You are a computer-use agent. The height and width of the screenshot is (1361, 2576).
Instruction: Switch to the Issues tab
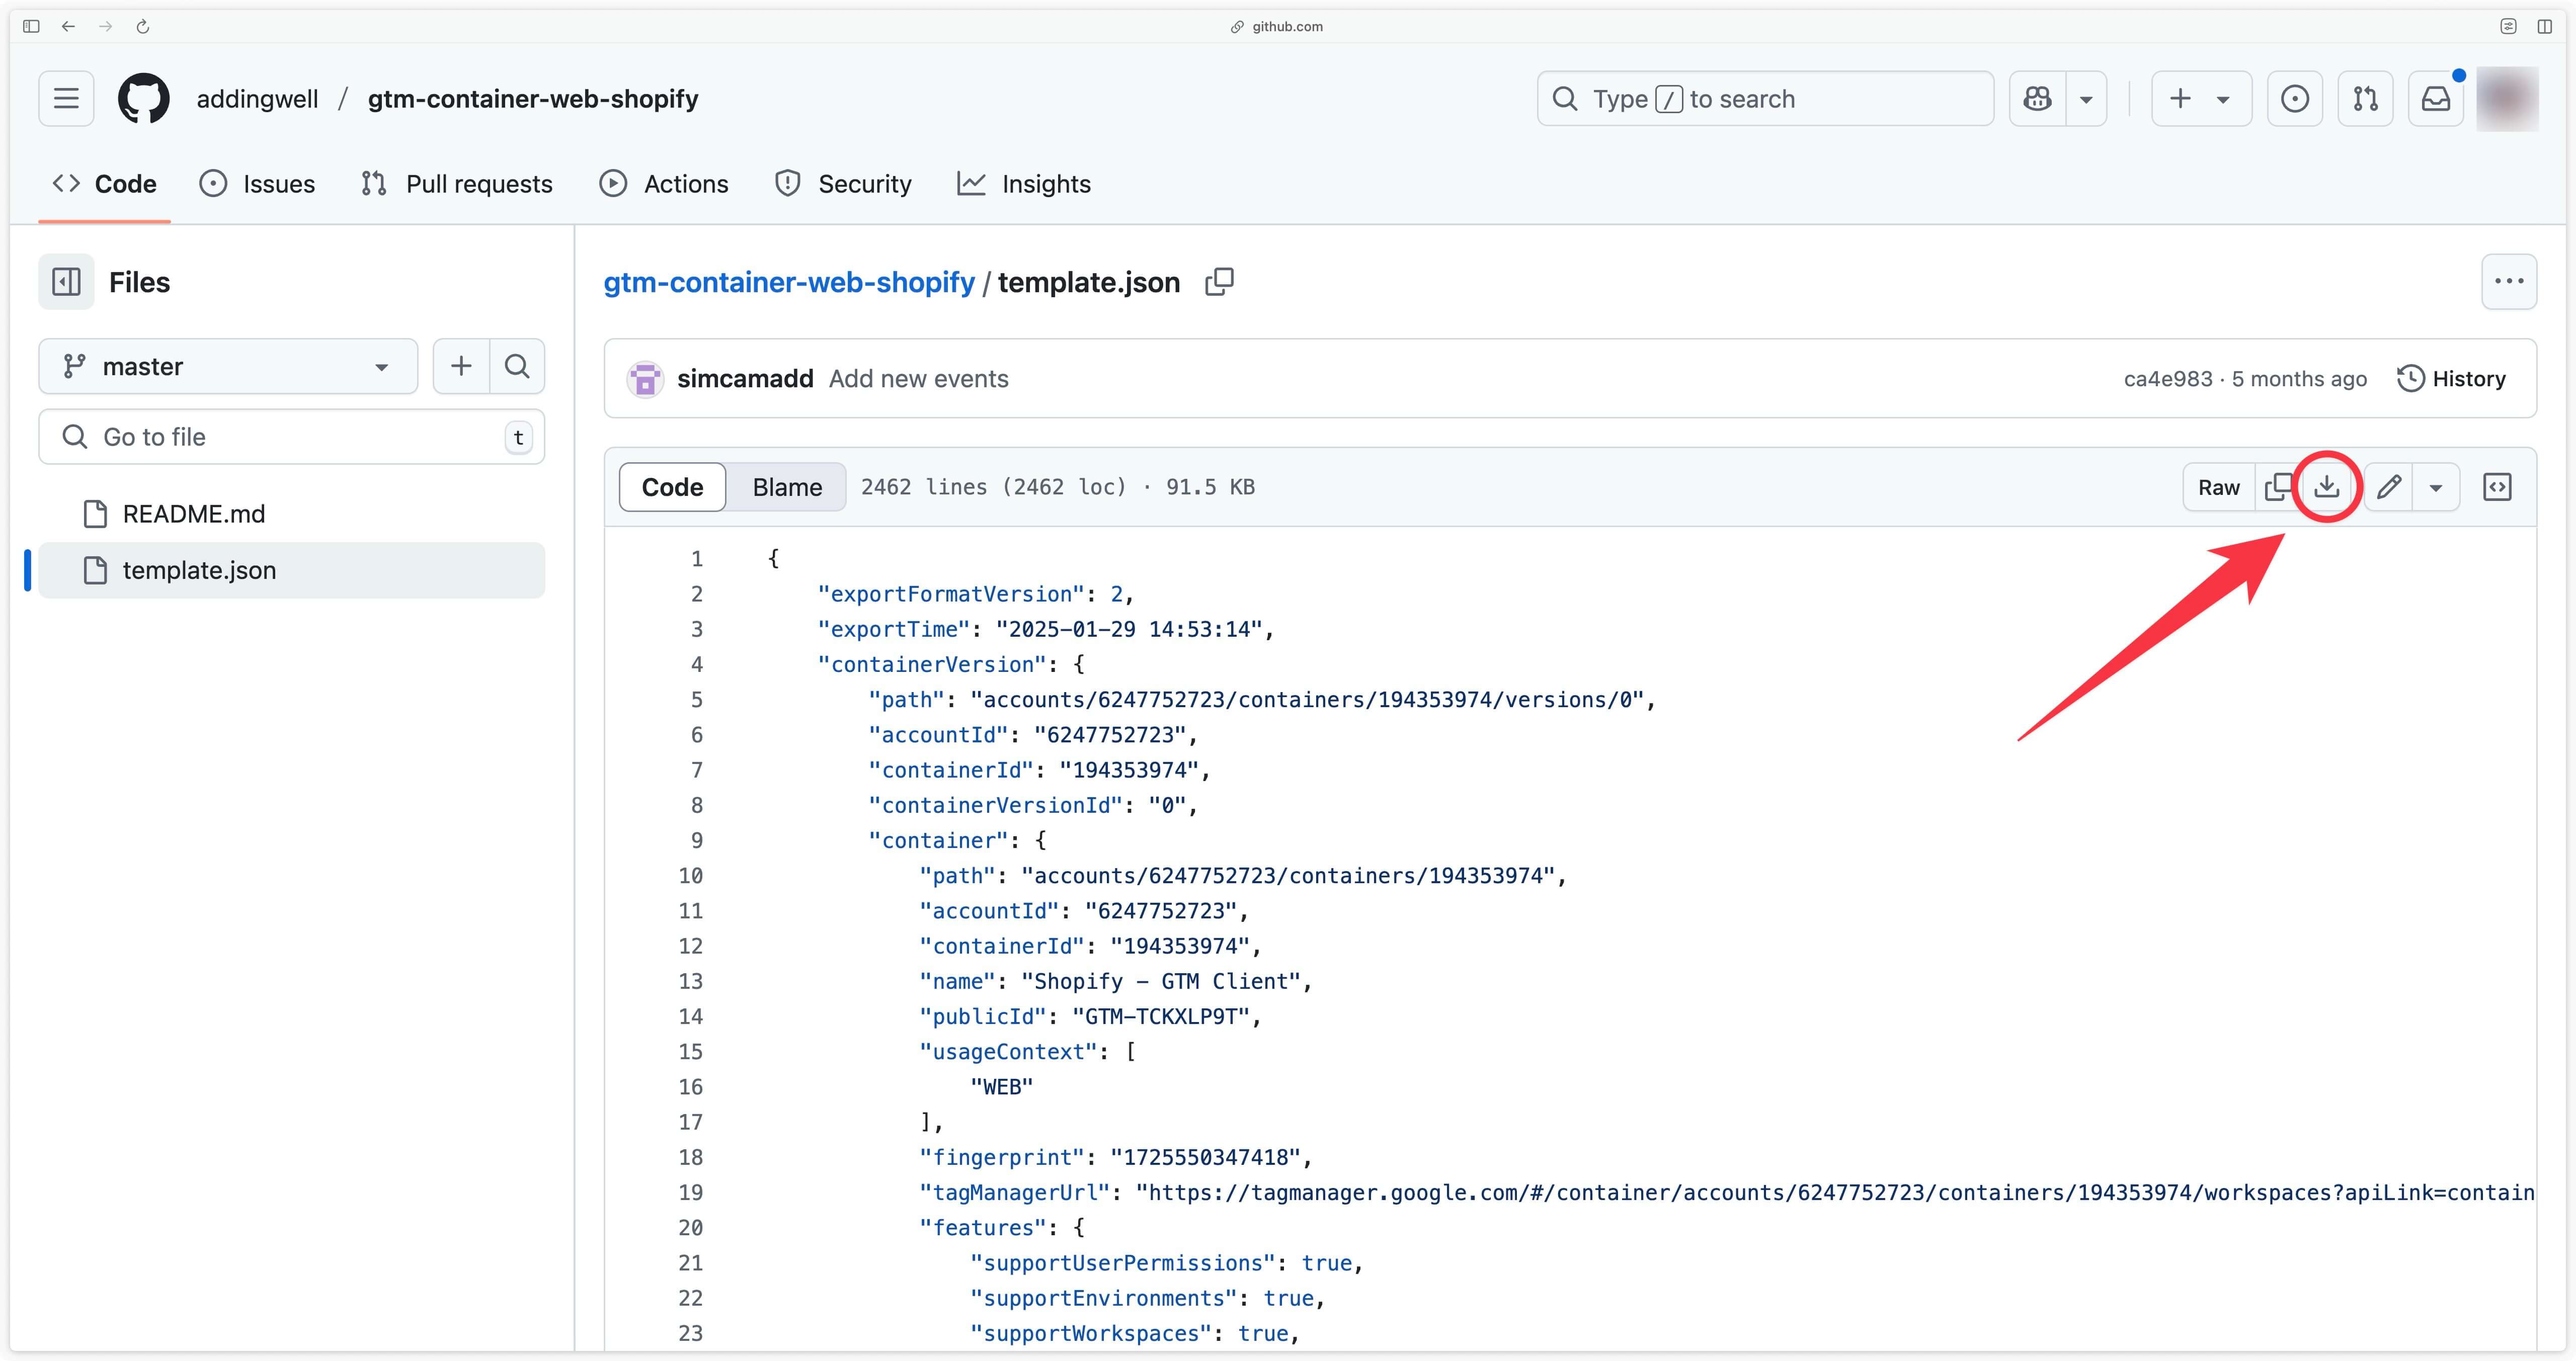click(x=257, y=184)
